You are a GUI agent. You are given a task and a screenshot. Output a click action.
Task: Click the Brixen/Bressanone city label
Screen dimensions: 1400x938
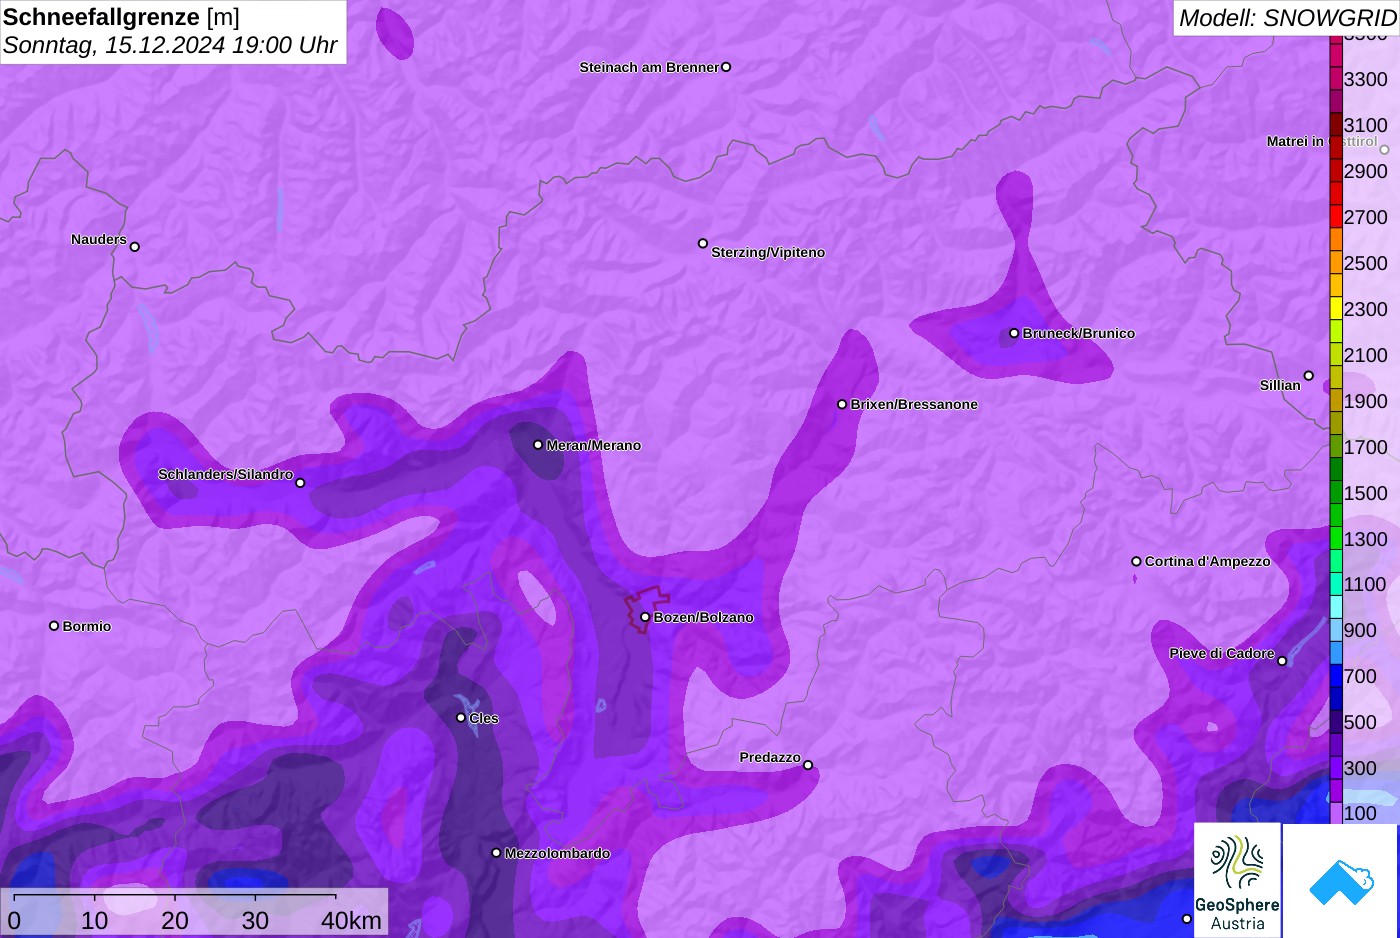pos(913,405)
